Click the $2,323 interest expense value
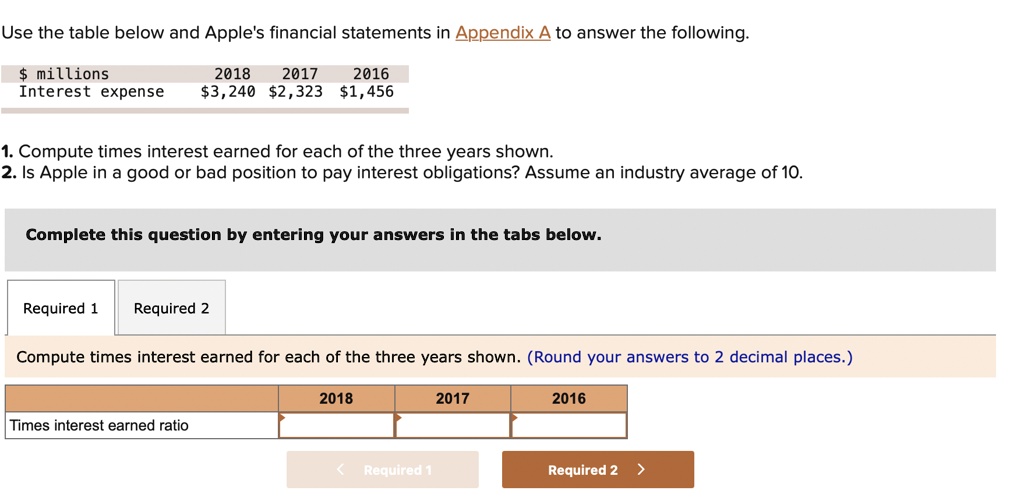This screenshot has width=1024, height=501. 296,92
